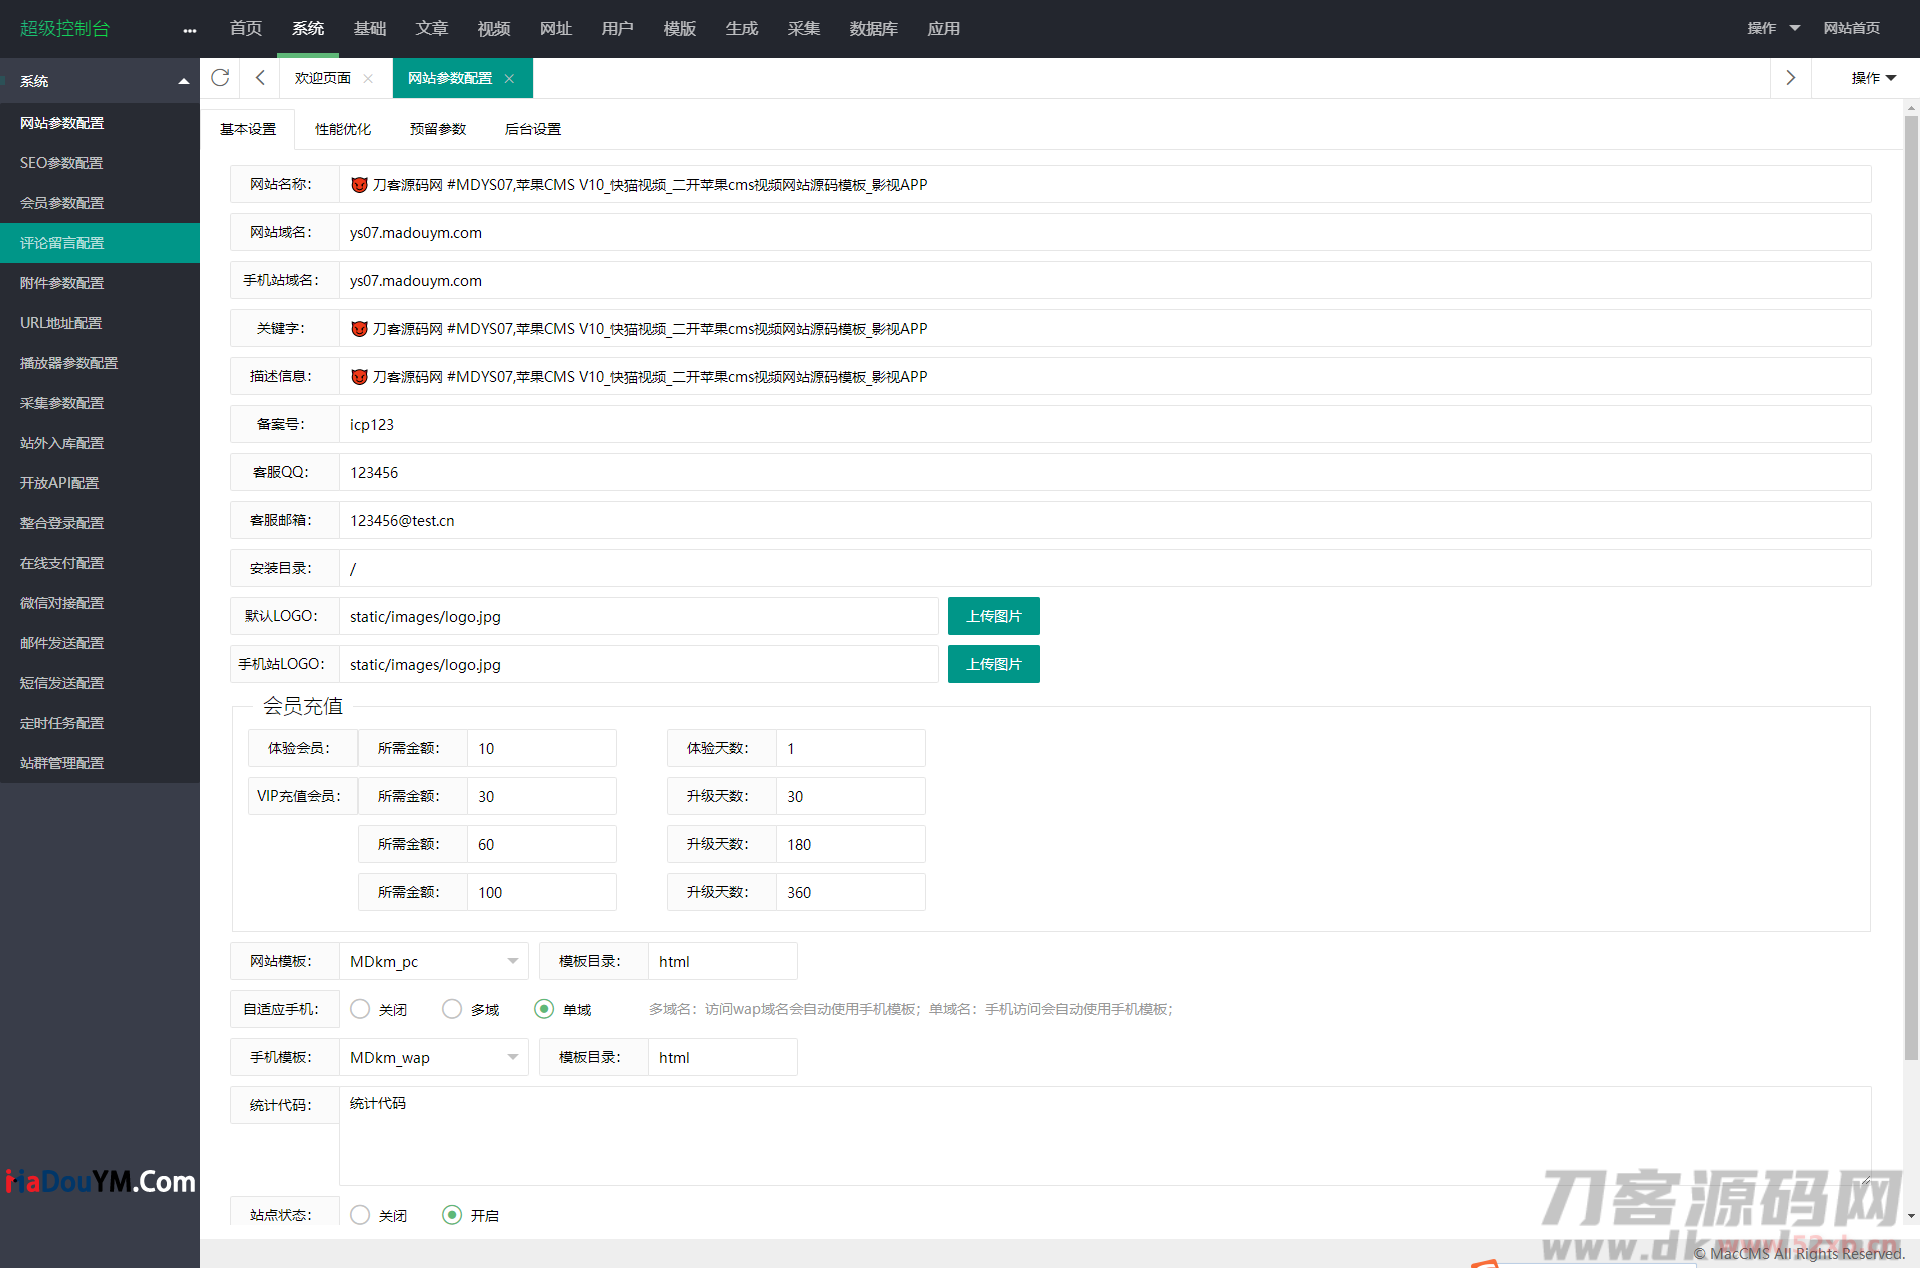Click the tabs scroll-right arrow icon
The image size is (1920, 1268).
1790,78
